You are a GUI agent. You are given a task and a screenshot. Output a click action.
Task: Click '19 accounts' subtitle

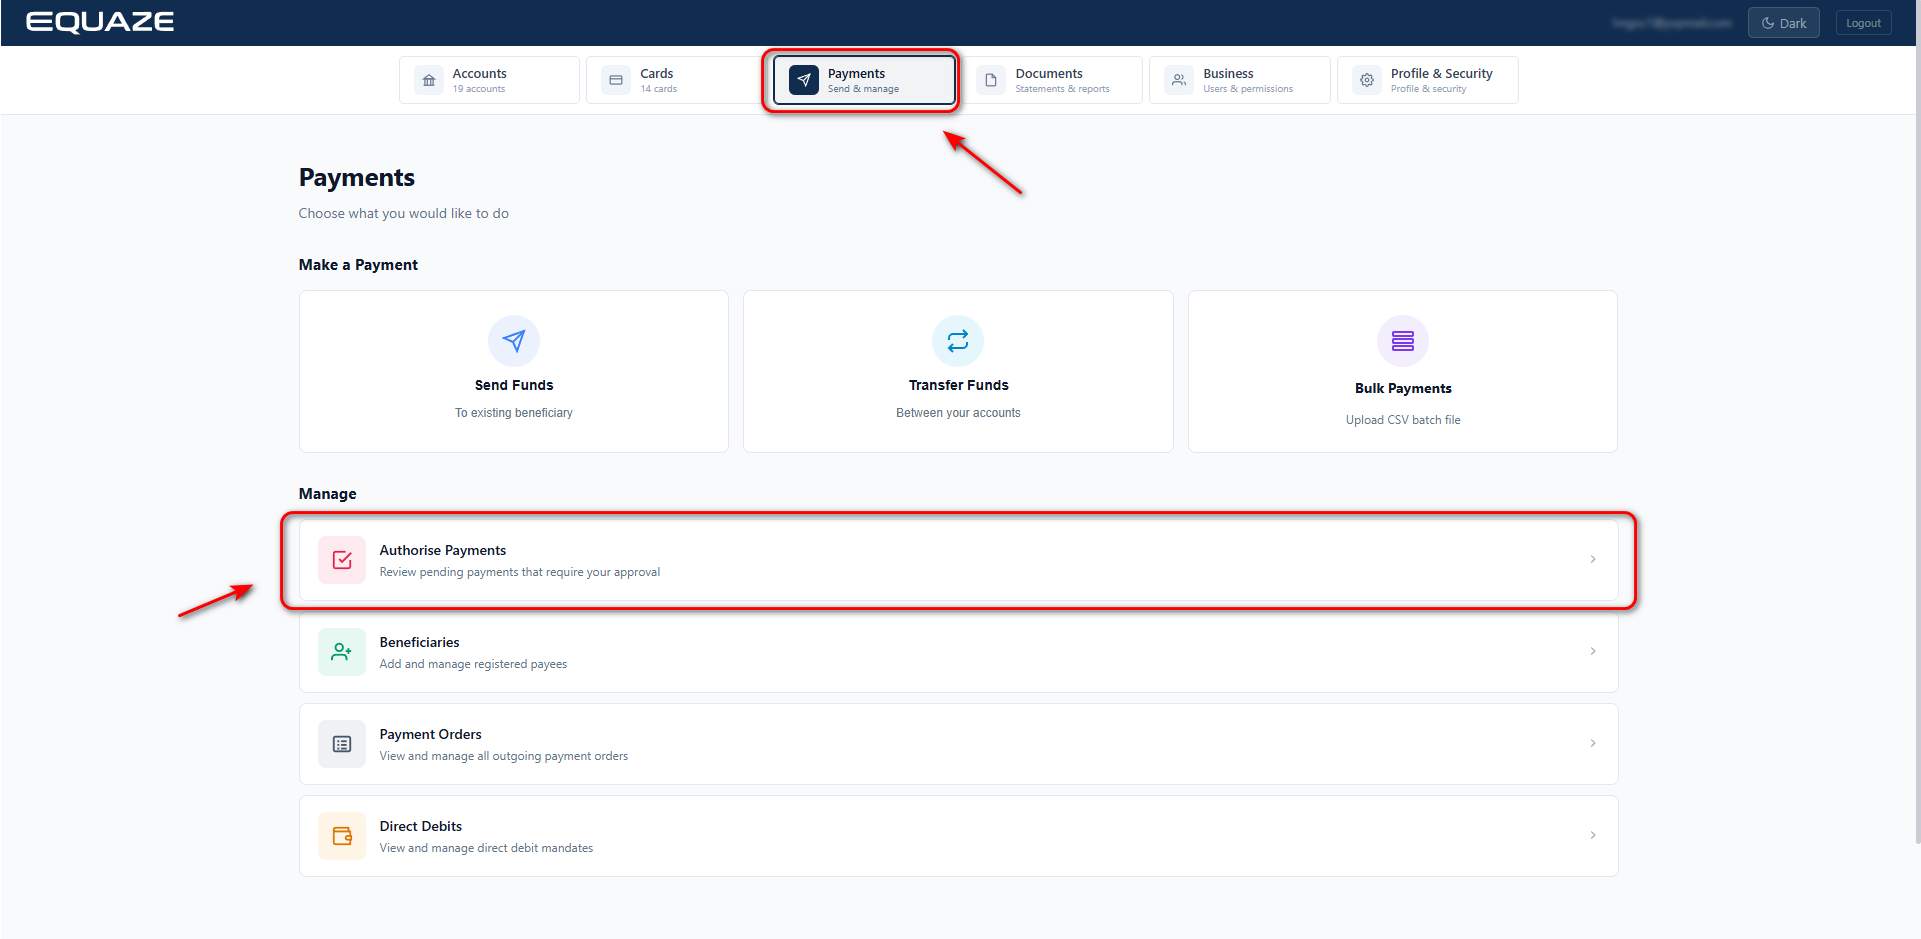(479, 89)
